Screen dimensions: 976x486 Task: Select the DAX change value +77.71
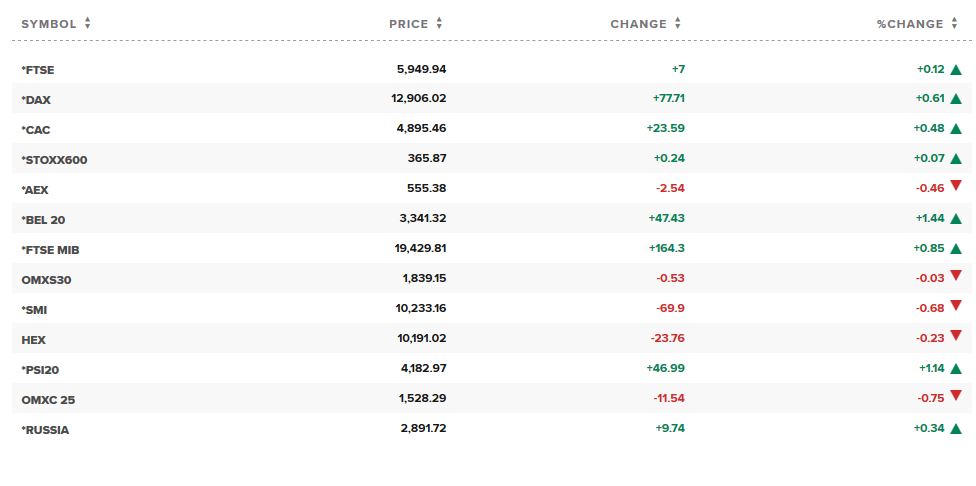[669, 98]
